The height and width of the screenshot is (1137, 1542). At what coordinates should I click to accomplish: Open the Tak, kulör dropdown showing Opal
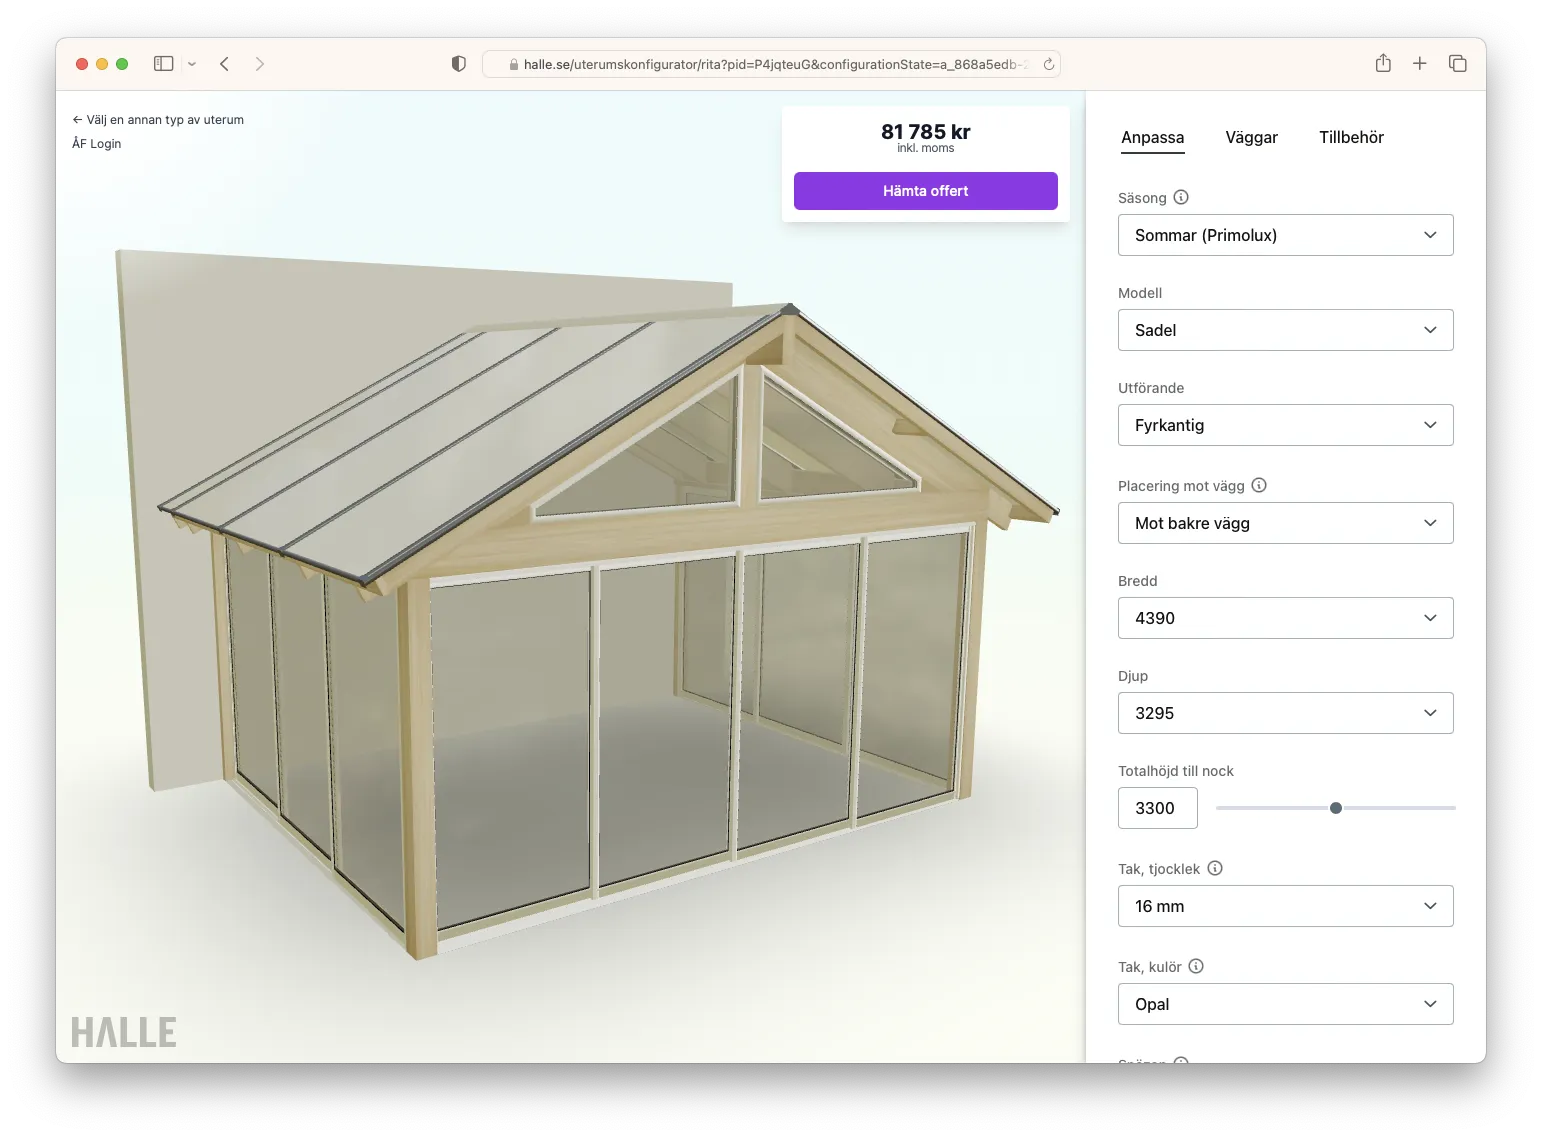click(x=1285, y=1004)
